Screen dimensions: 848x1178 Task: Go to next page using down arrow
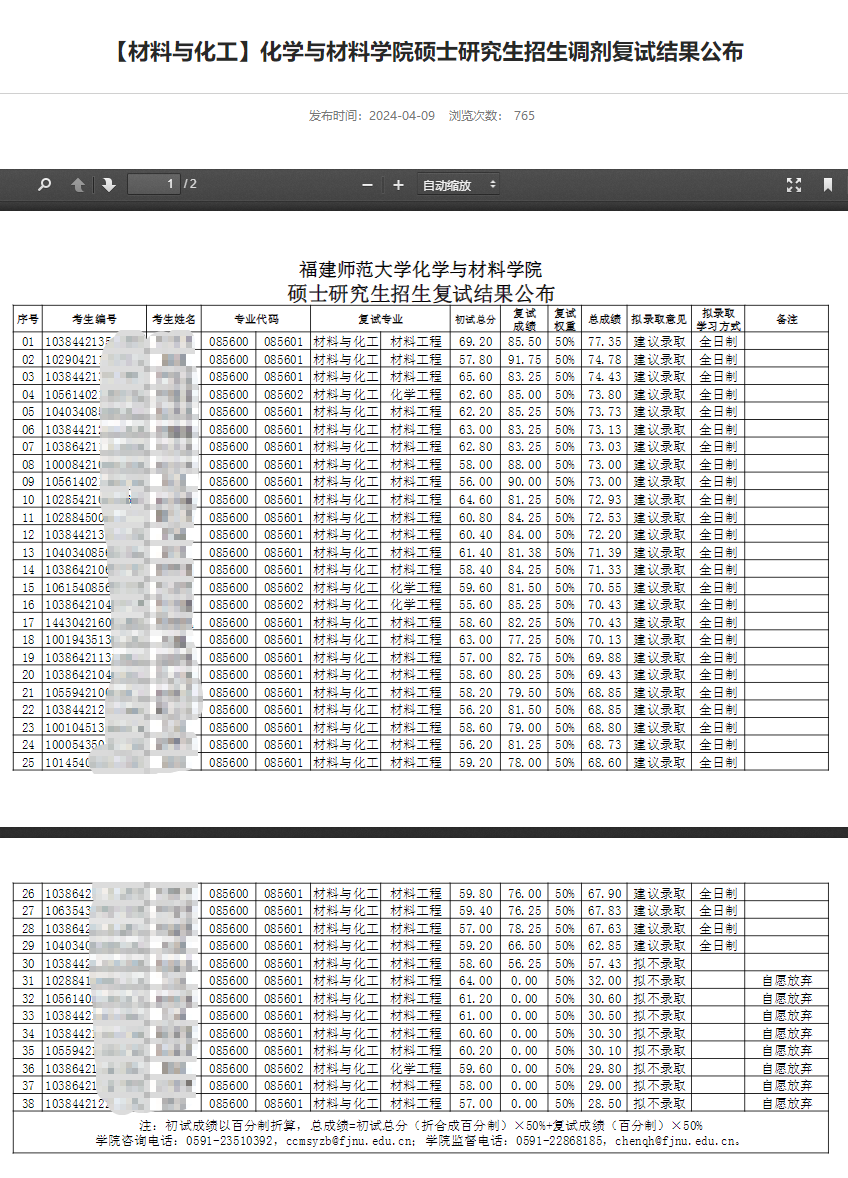[x=109, y=184]
